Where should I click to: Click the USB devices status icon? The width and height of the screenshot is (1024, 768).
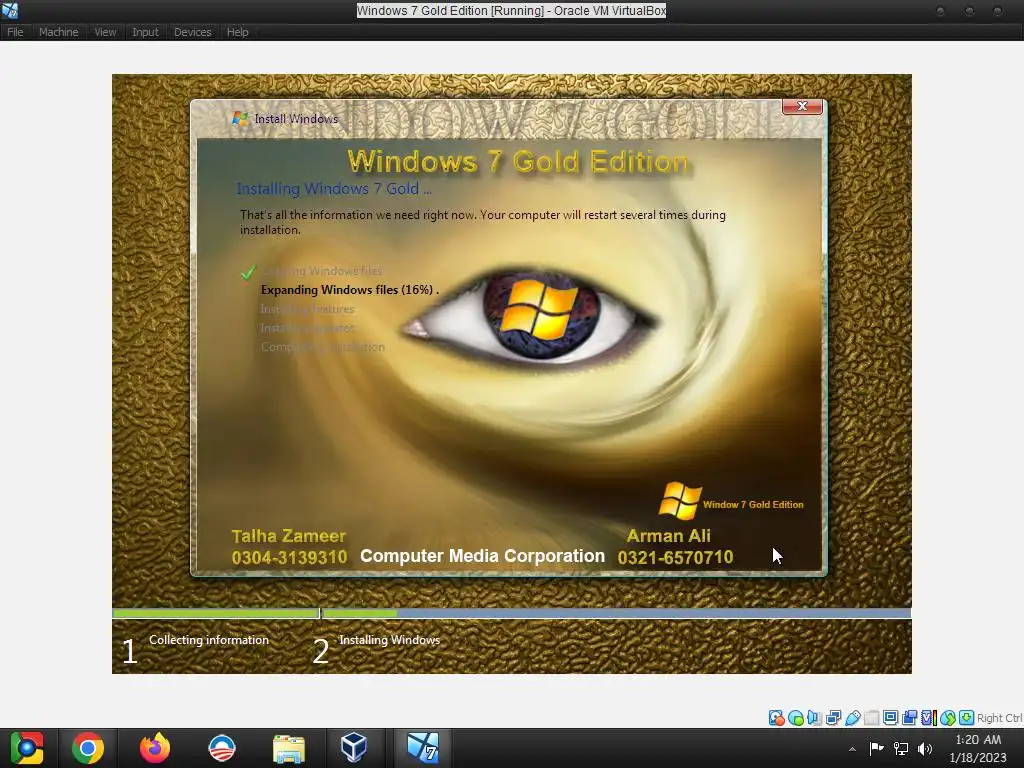click(x=852, y=718)
